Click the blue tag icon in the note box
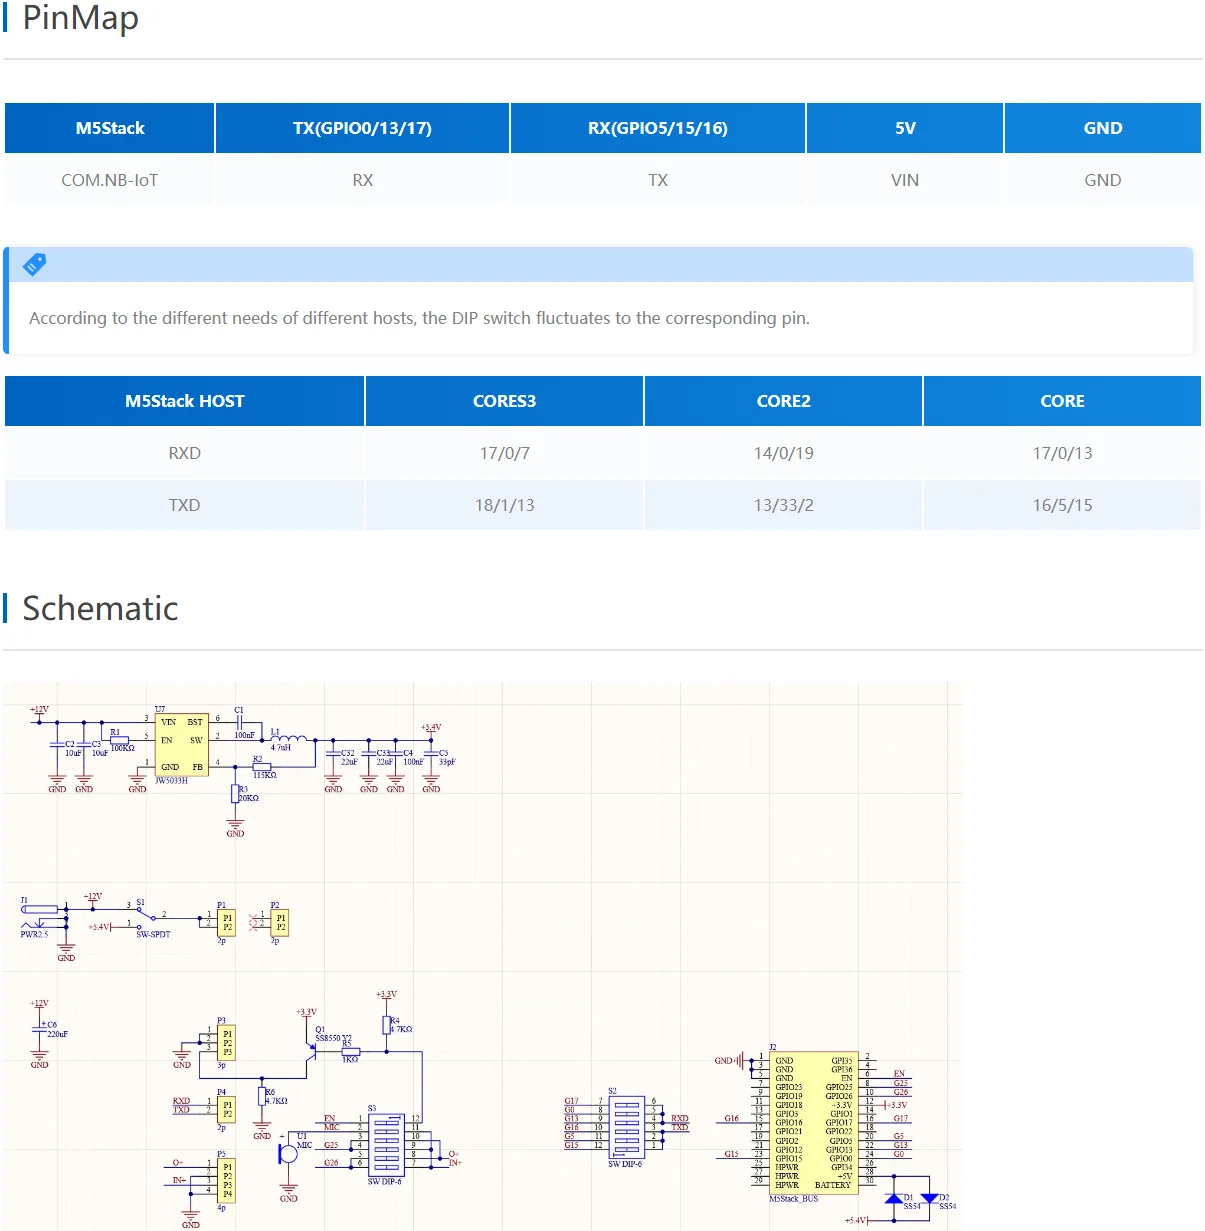The width and height of the screenshot is (1205, 1231). pos(35,264)
